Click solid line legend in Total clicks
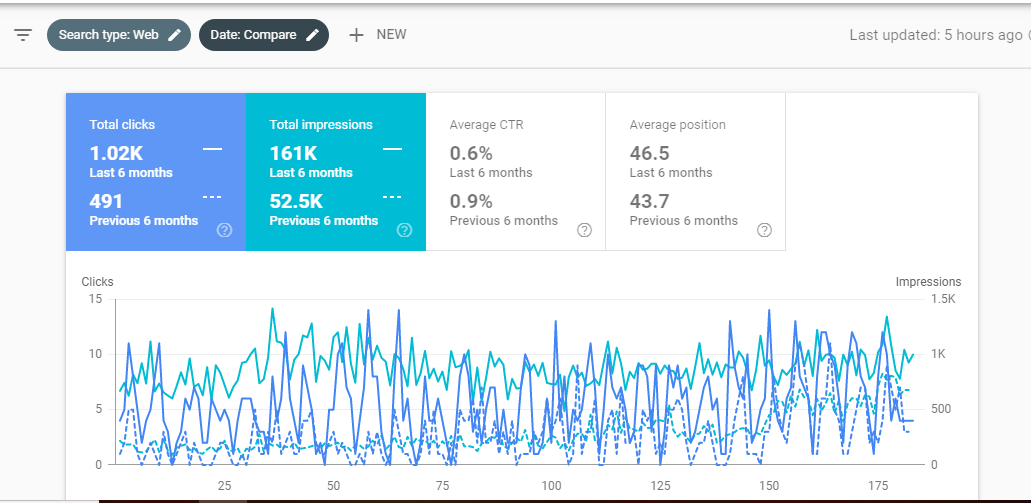Viewport: 1031px width, 503px height. [x=212, y=149]
